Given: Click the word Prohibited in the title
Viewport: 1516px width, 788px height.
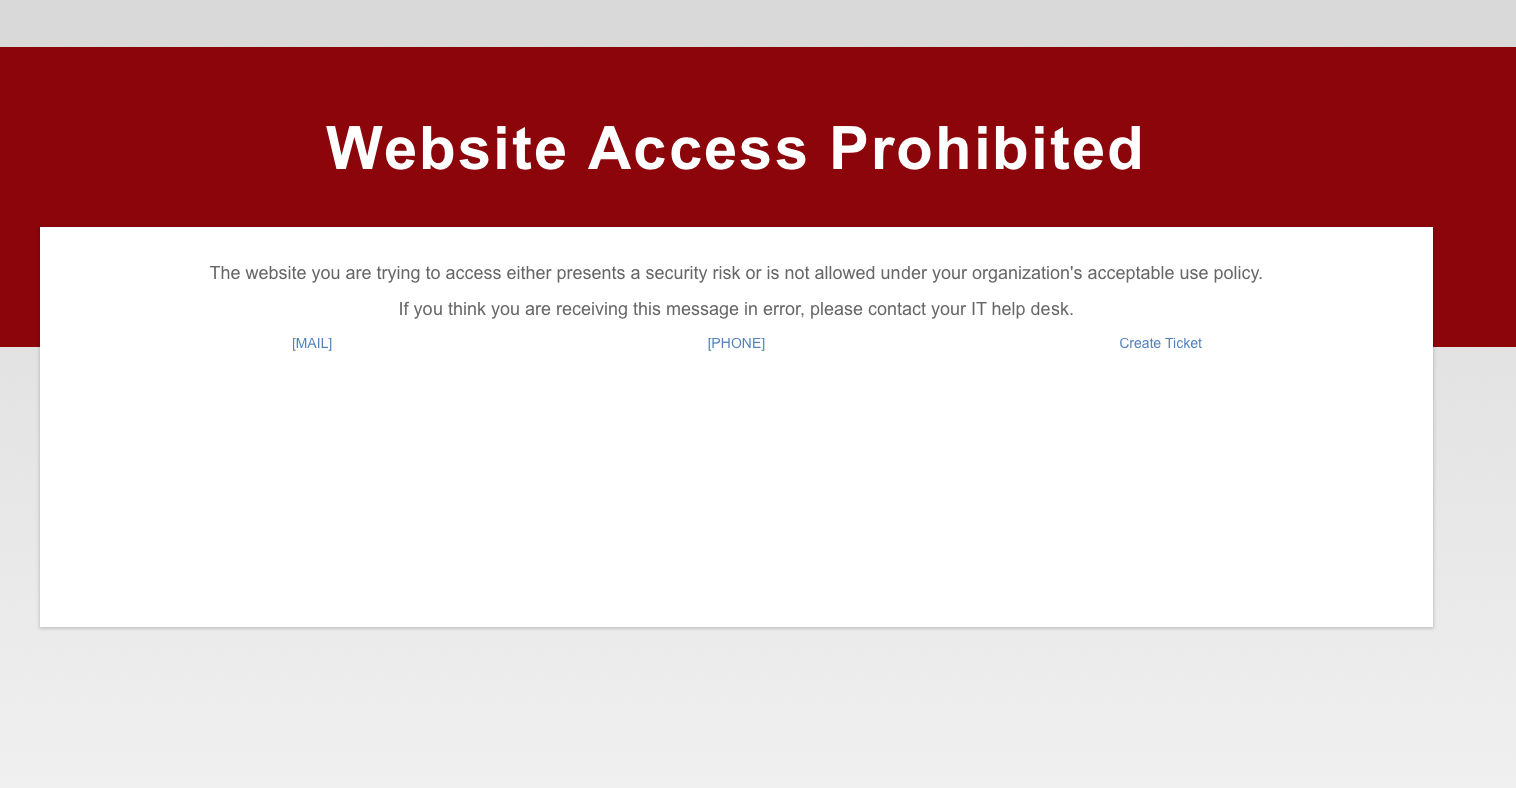Looking at the screenshot, I should point(987,148).
